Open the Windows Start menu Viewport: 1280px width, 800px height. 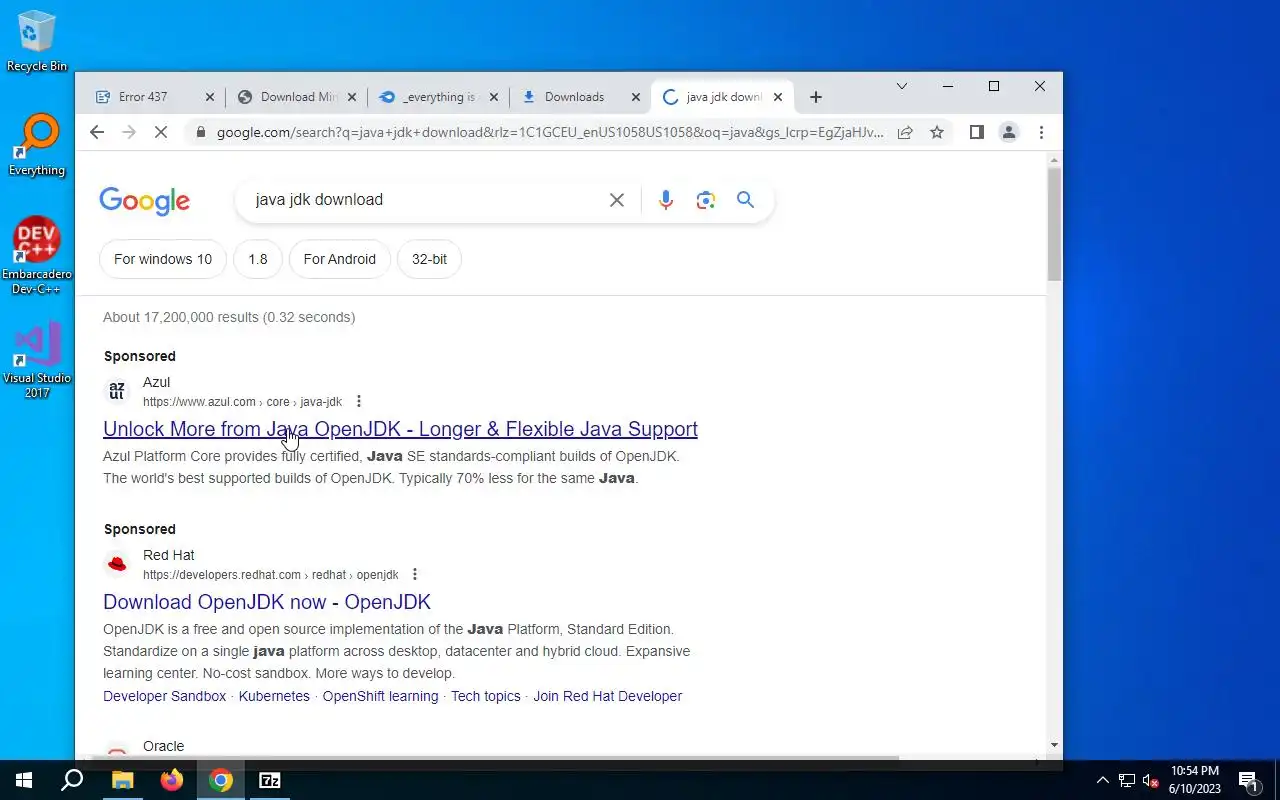tap(24, 781)
